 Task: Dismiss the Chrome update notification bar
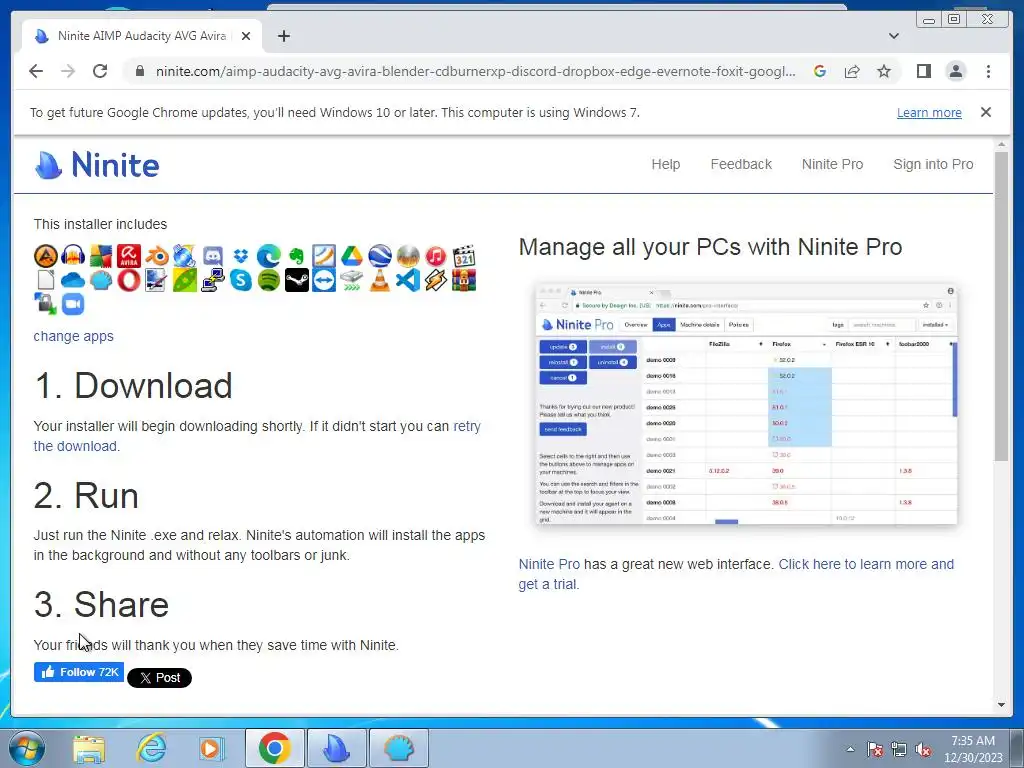tap(985, 112)
